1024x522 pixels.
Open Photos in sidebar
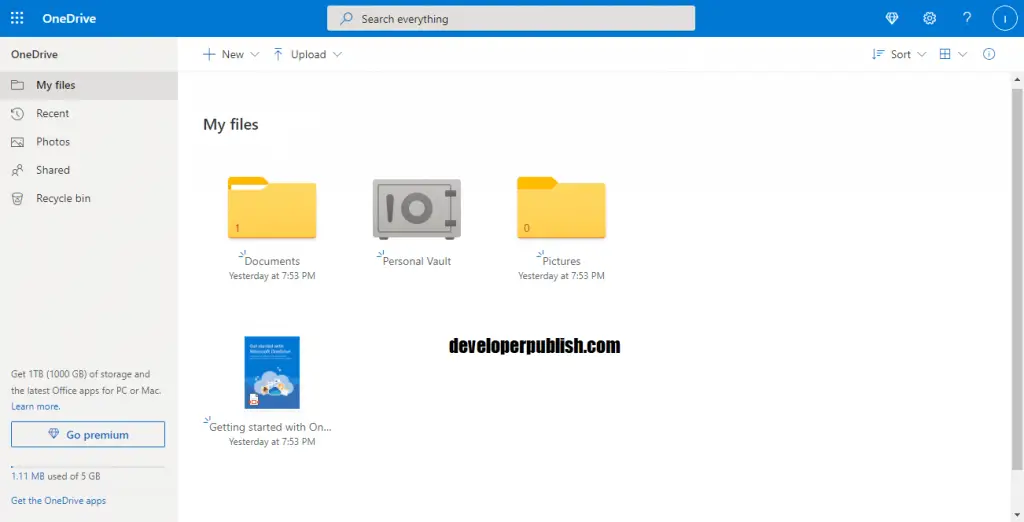[x=89, y=142]
